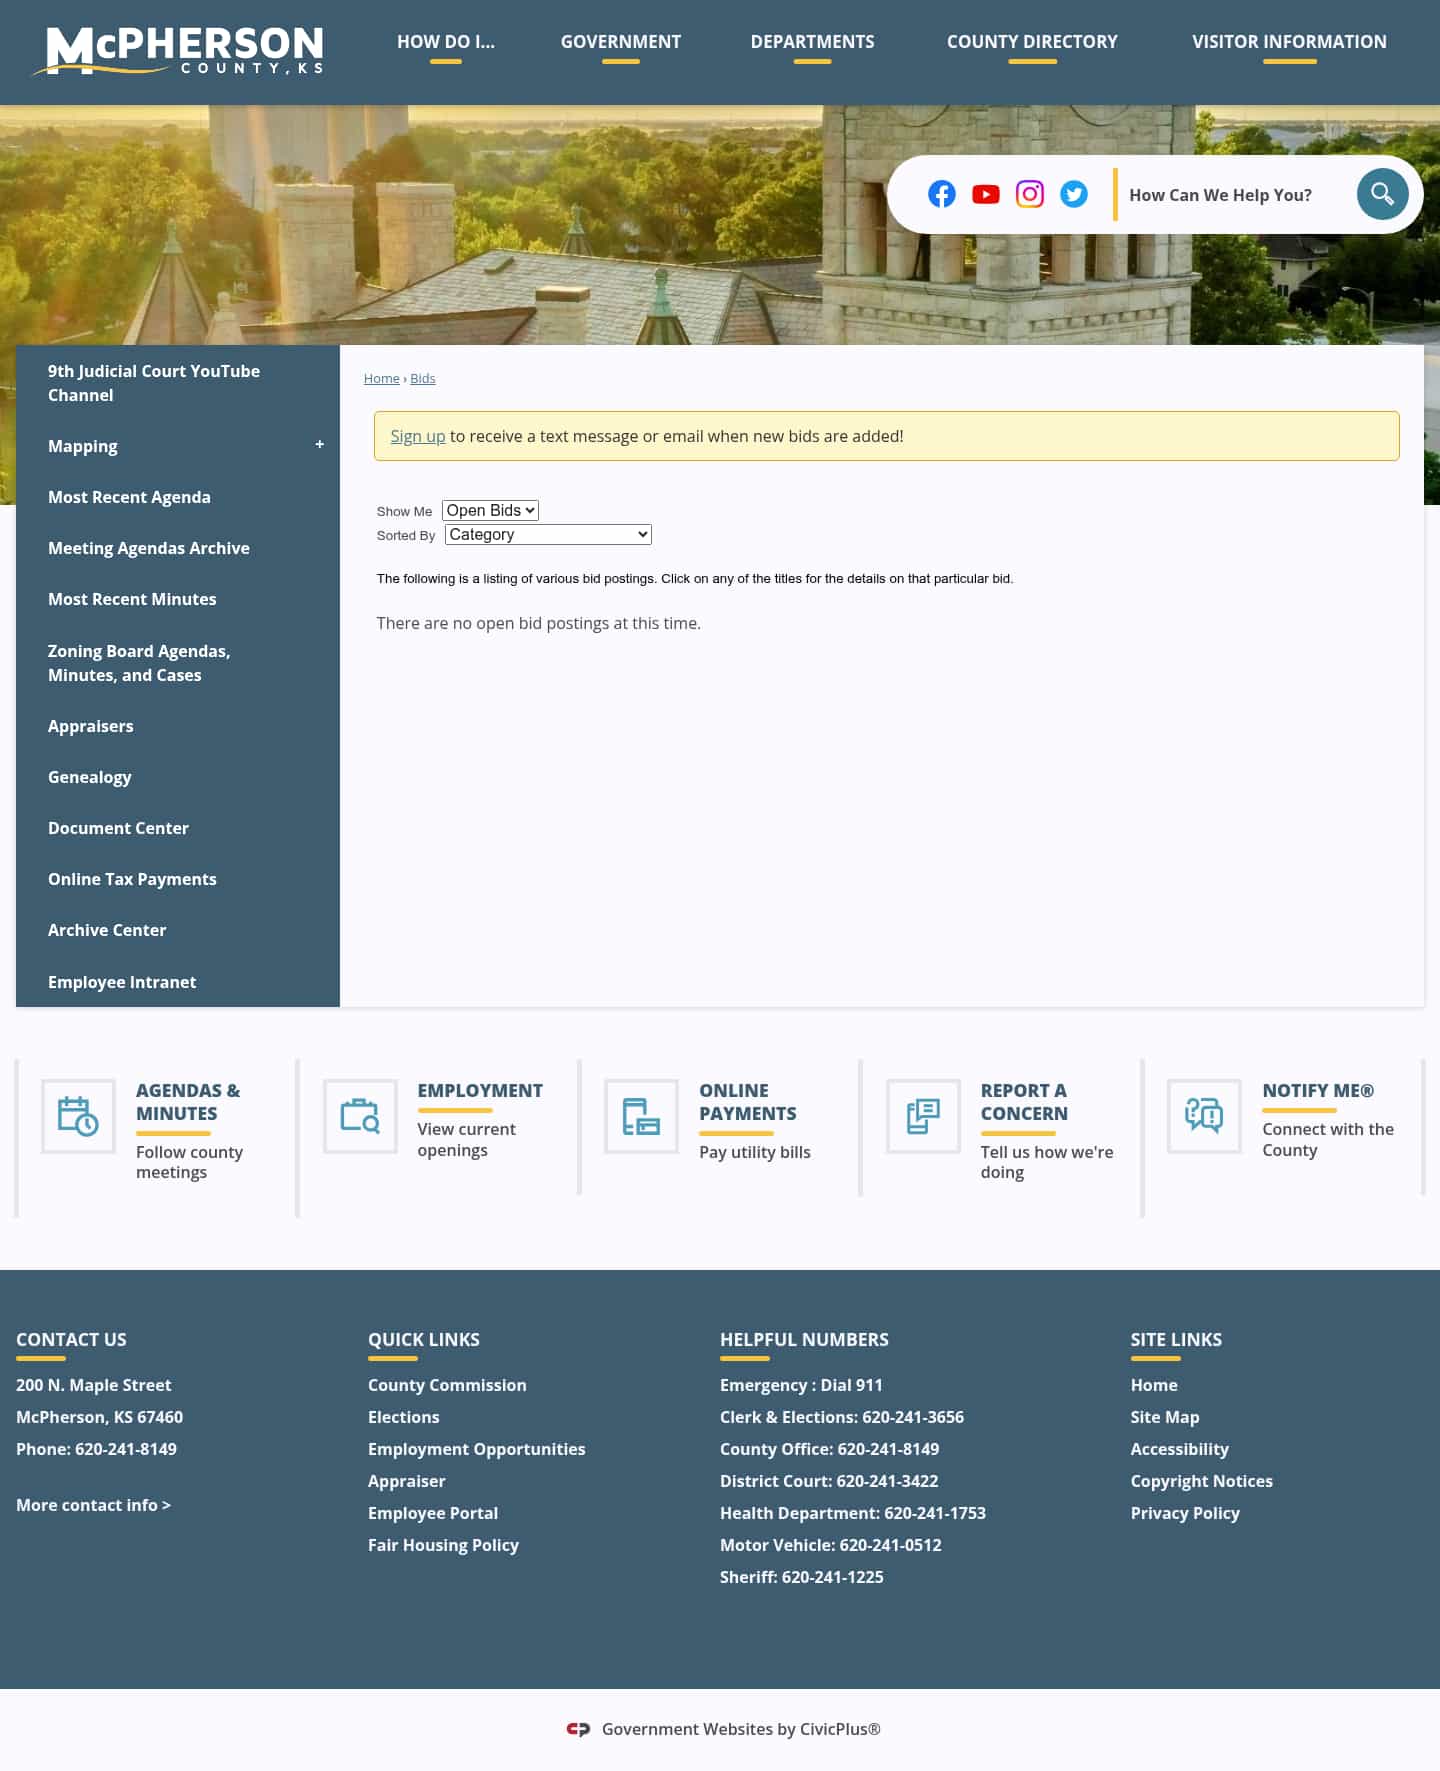Click the search magnifier button

tap(1382, 194)
